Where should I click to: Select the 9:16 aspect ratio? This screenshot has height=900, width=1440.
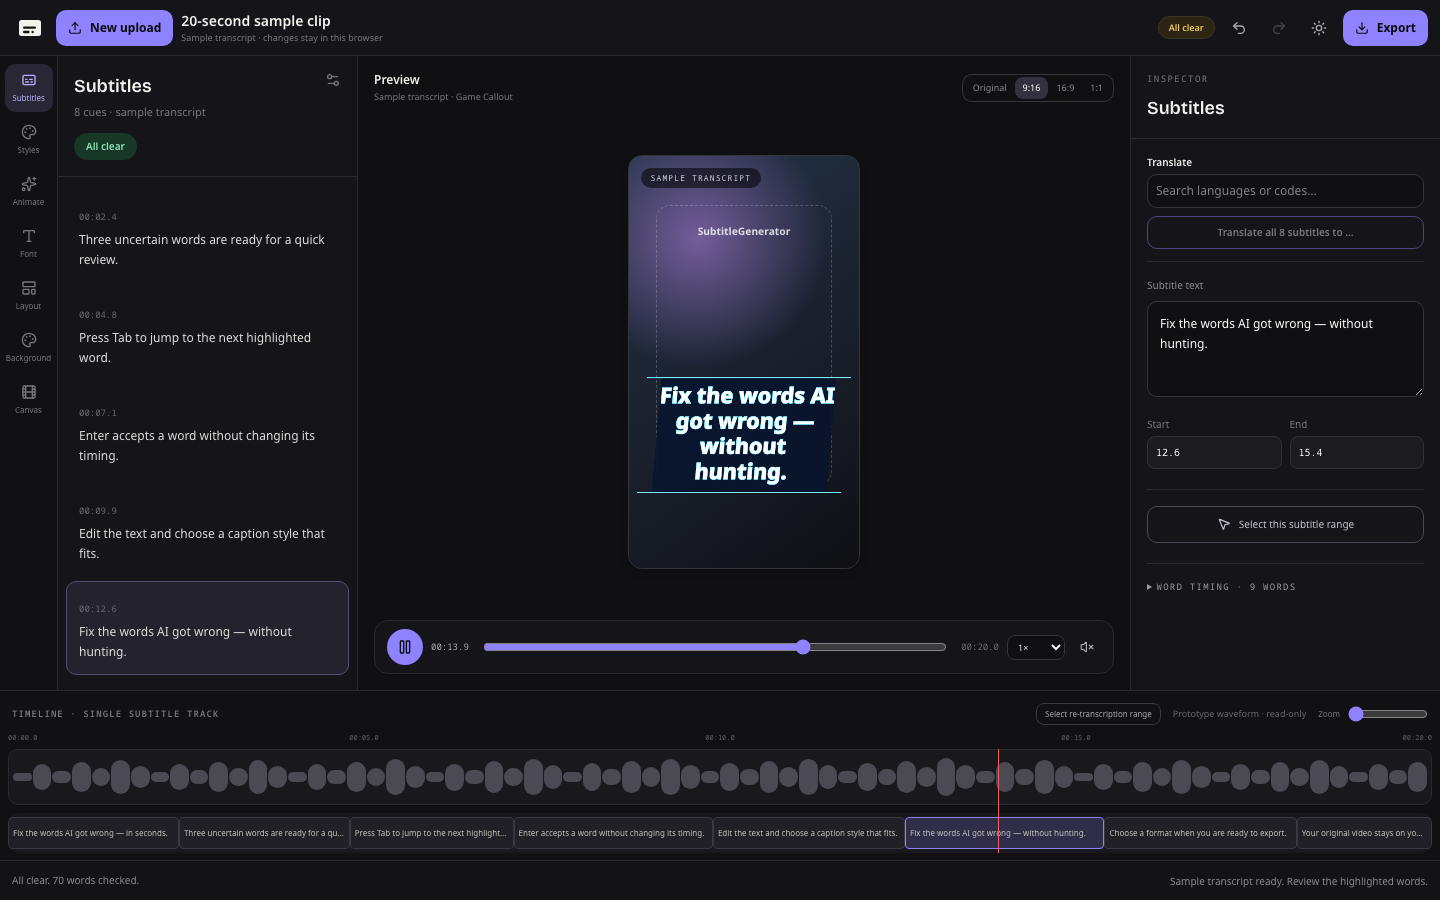point(1031,88)
